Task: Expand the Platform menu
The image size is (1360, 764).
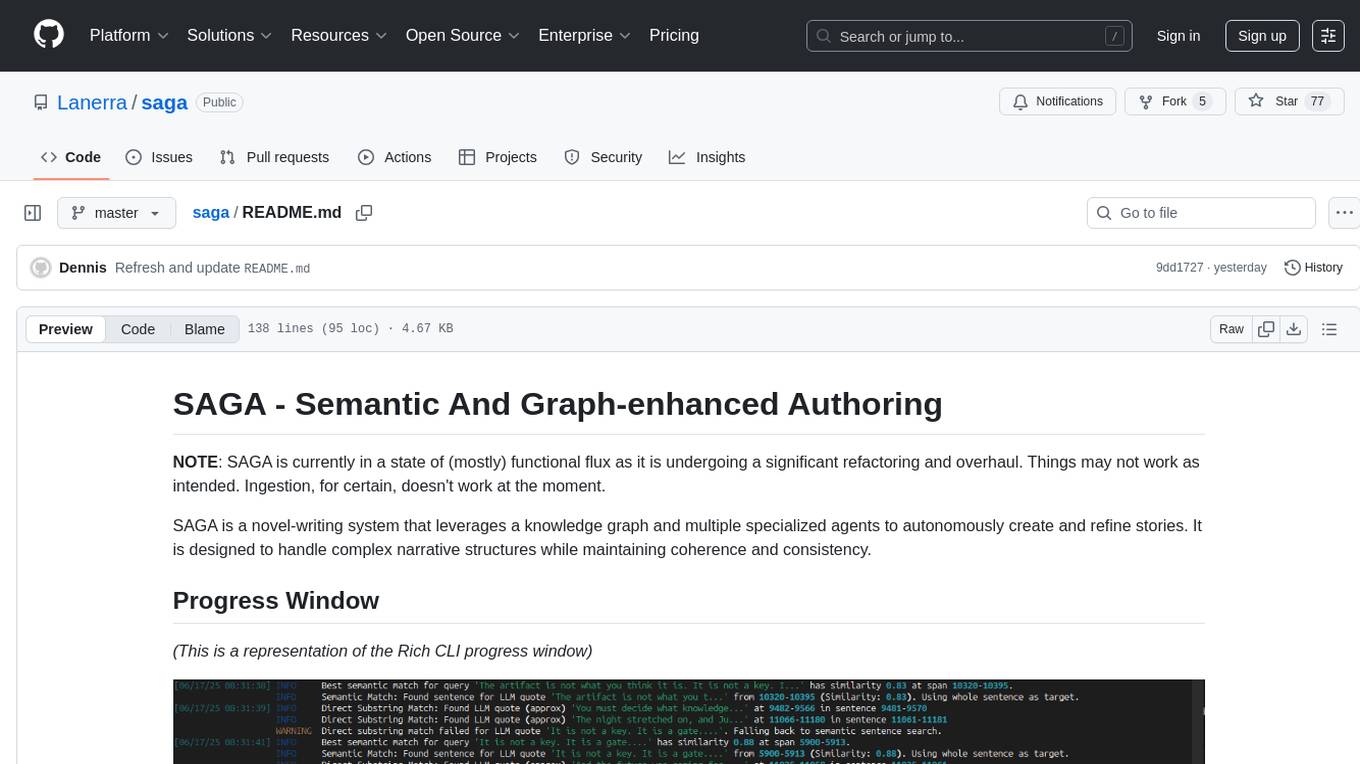Action: tap(127, 35)
